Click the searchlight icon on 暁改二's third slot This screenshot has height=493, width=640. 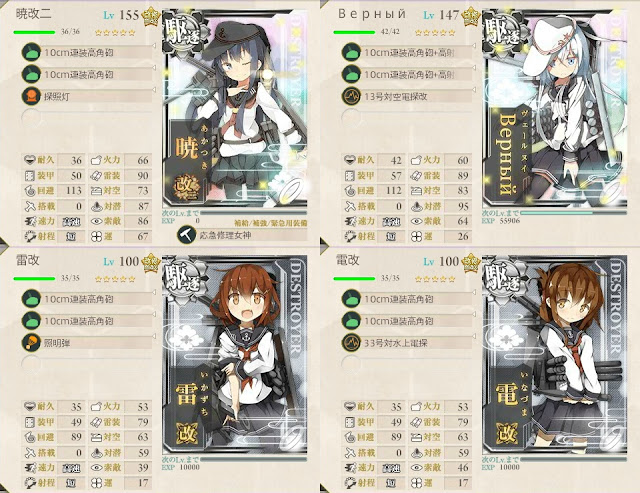click(31, 96)
